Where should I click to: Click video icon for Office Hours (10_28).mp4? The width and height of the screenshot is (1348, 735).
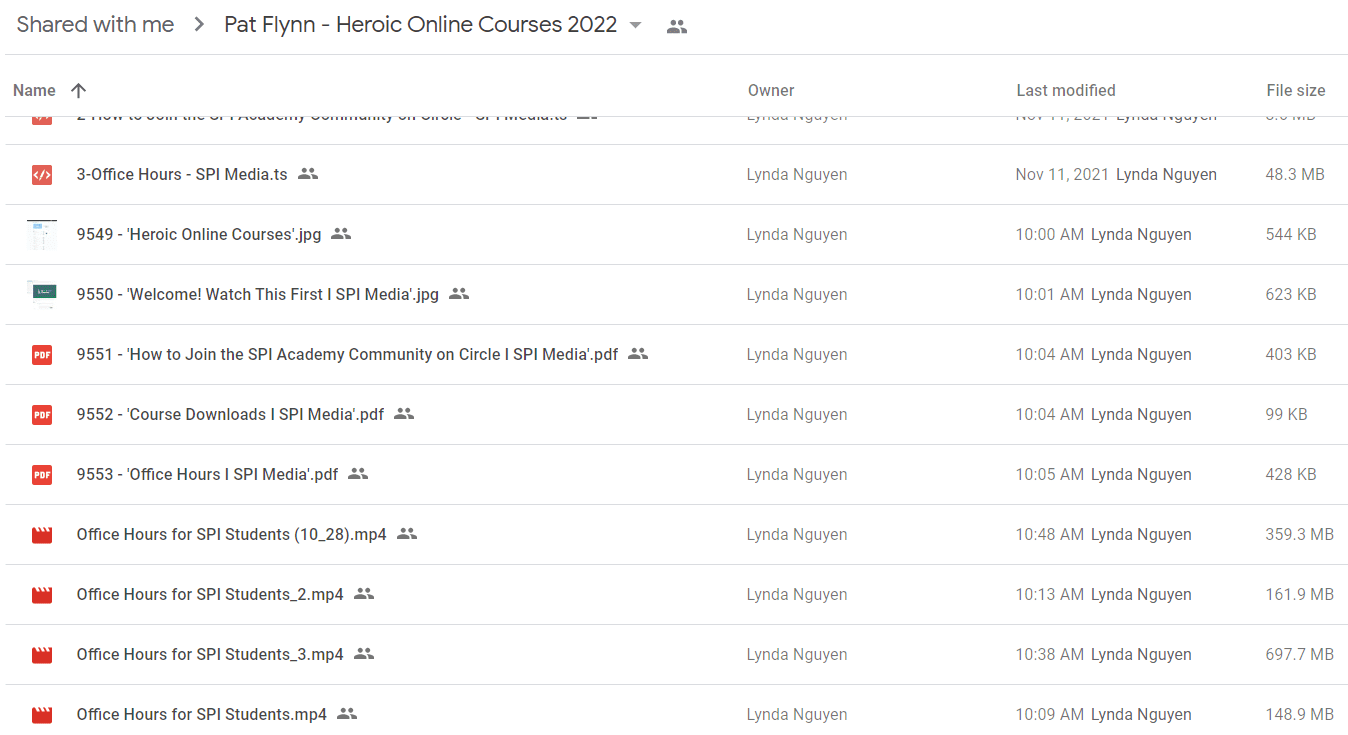point(41,534)
